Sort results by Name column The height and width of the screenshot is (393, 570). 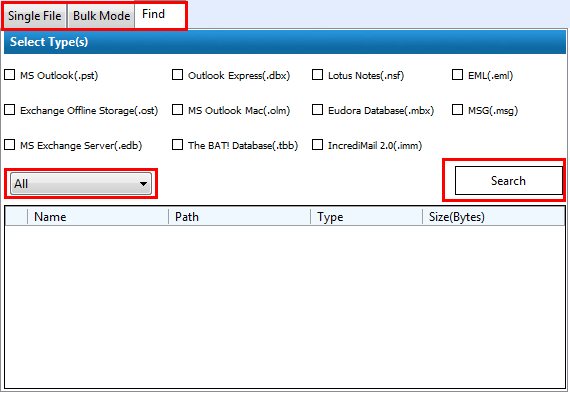98,217
